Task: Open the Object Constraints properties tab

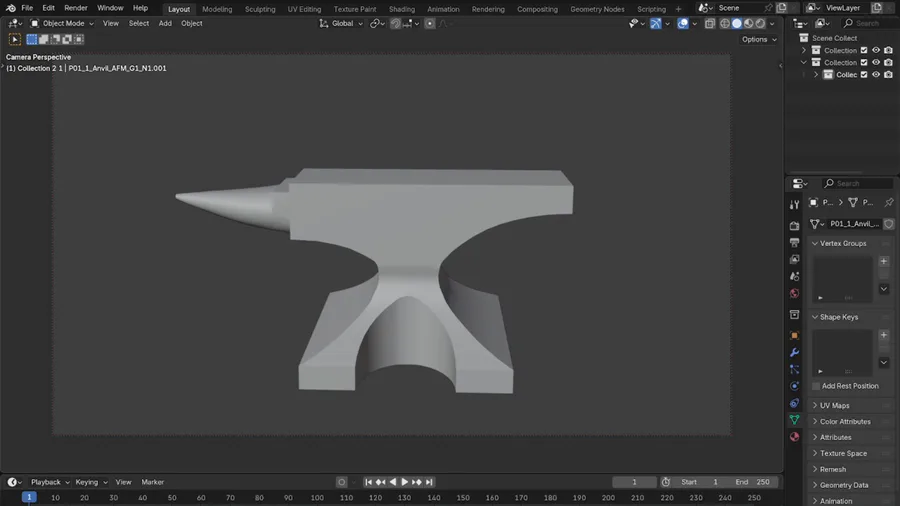Action: coord(794,403)
